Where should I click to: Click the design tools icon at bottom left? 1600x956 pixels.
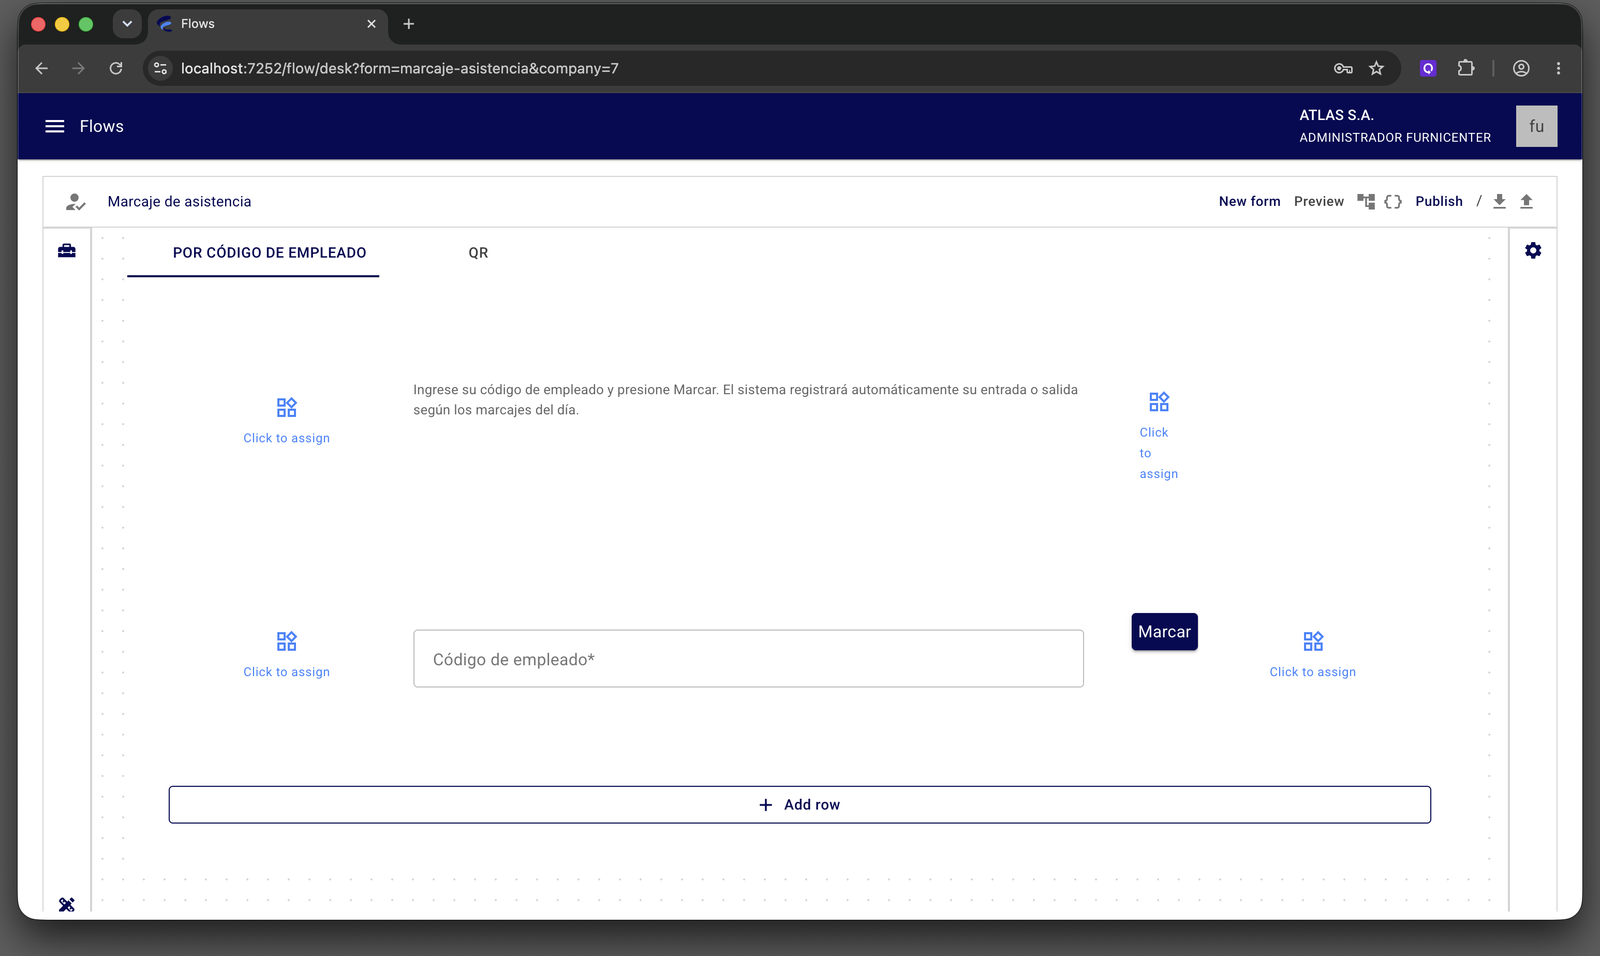[67, 904]
